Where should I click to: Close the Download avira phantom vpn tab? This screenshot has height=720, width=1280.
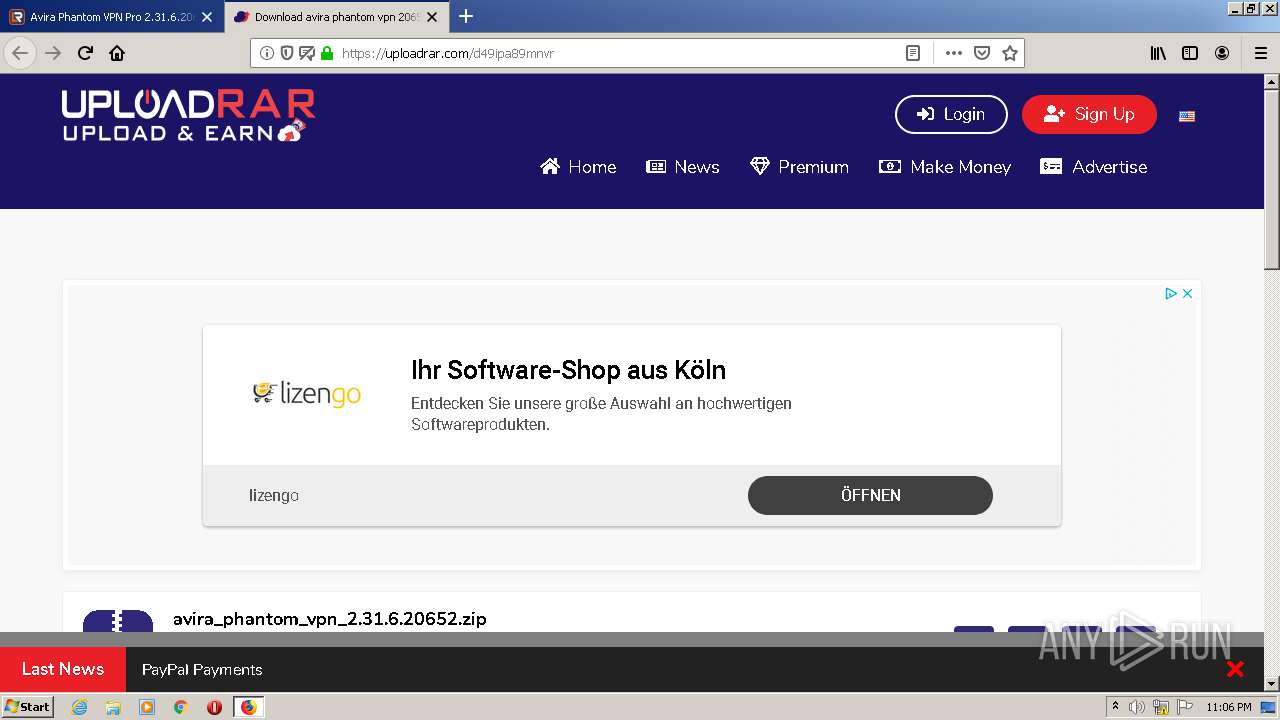(432, 17)
